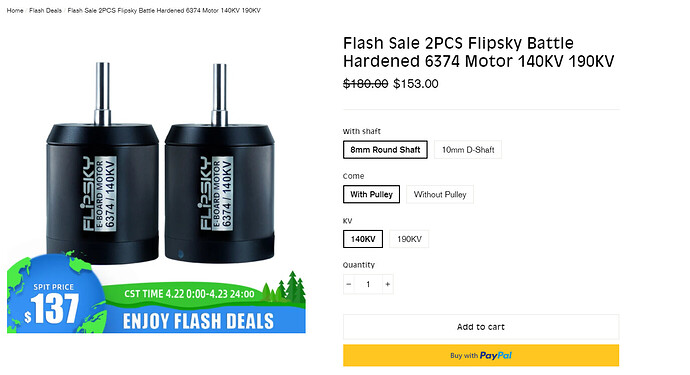Focus the quantity input field

pos(368,284)
